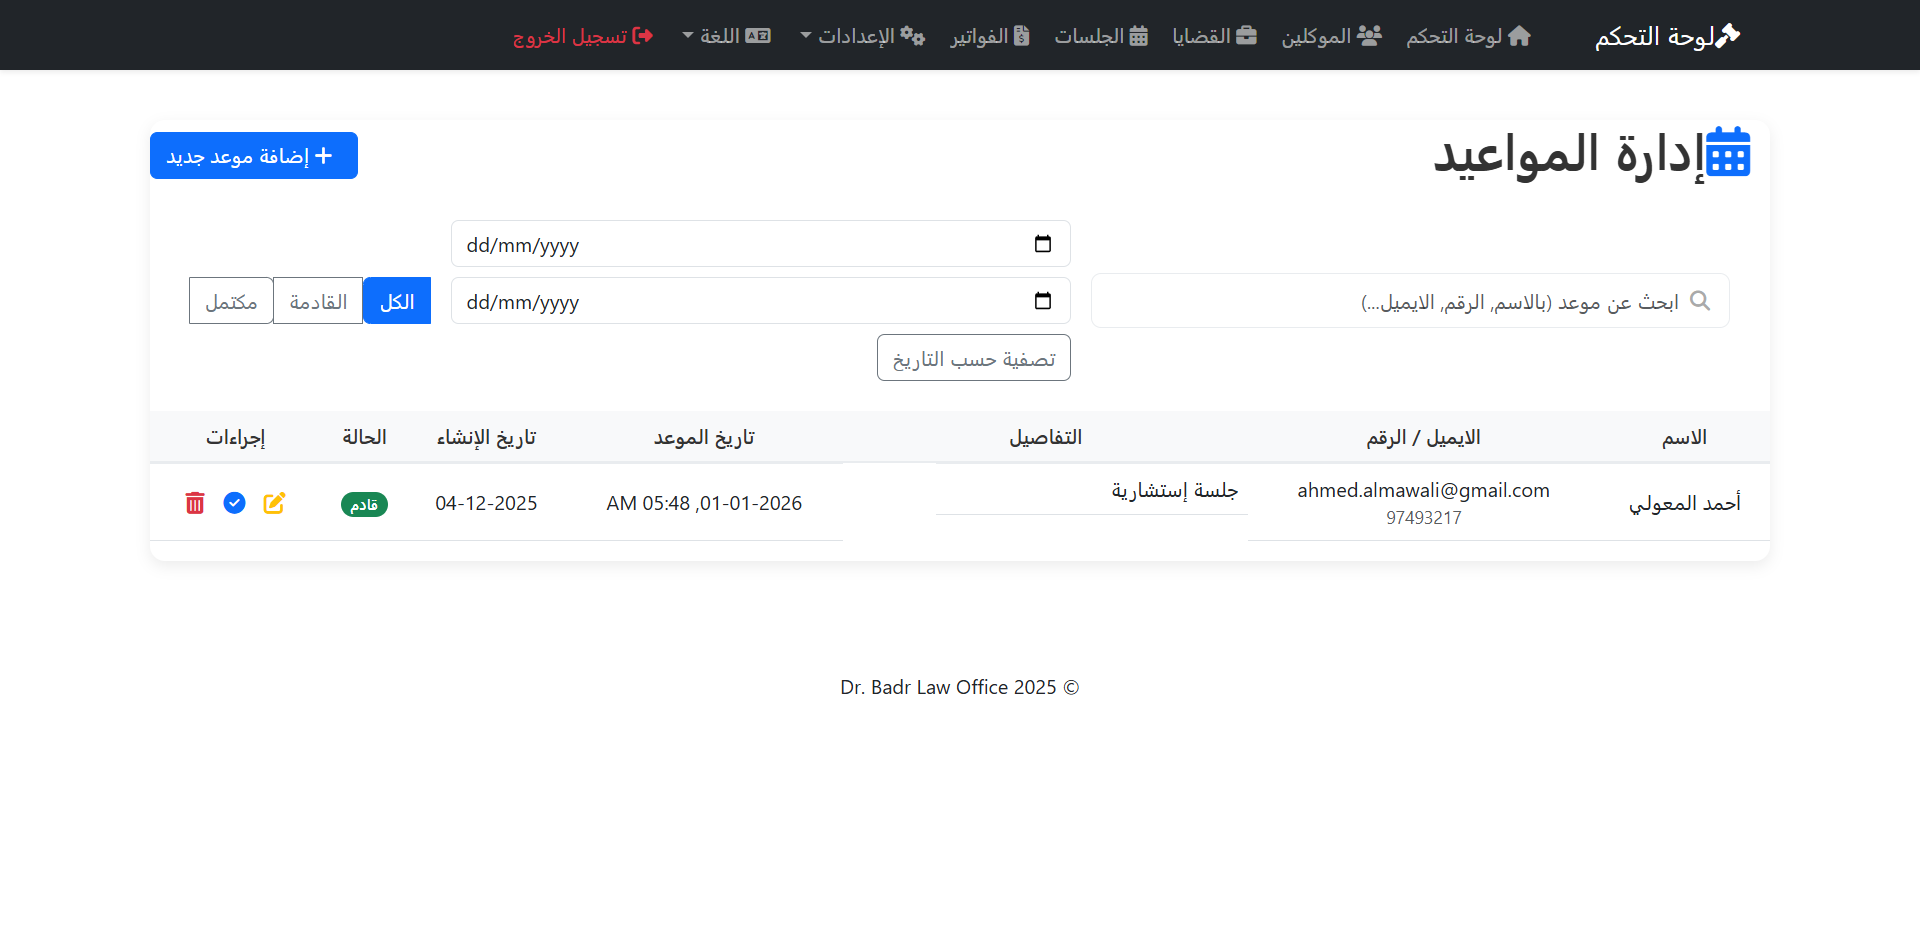Select the القادمة (upcoming) filter option
This screenshot has height=928, width=1920.
pos(317,300)
